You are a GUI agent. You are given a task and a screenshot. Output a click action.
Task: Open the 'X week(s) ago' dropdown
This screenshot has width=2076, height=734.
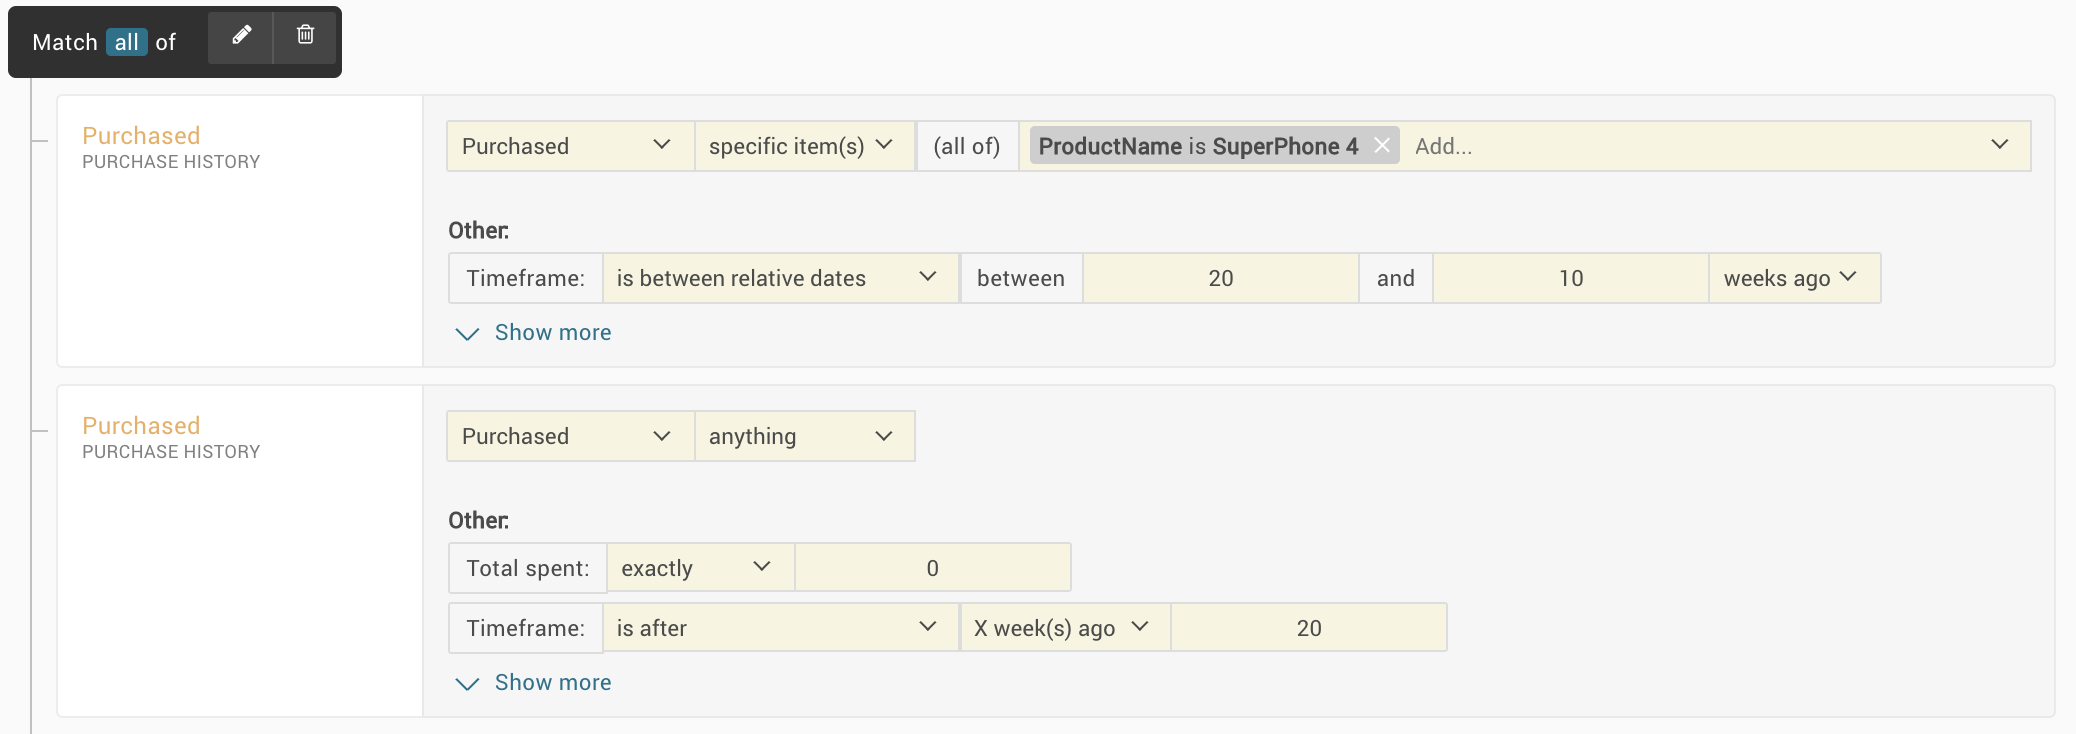(x=1064, y=628)
